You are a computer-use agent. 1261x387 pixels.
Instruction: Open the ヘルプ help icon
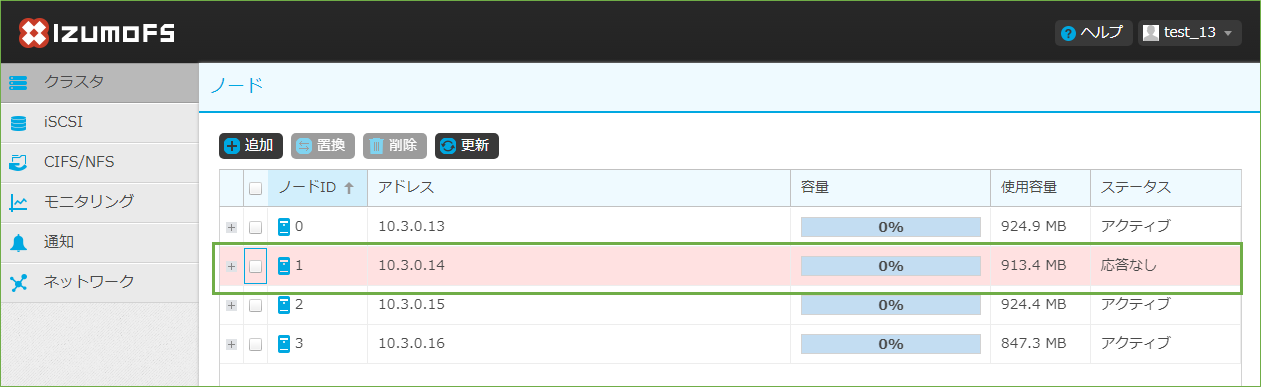coord(1068,33)
